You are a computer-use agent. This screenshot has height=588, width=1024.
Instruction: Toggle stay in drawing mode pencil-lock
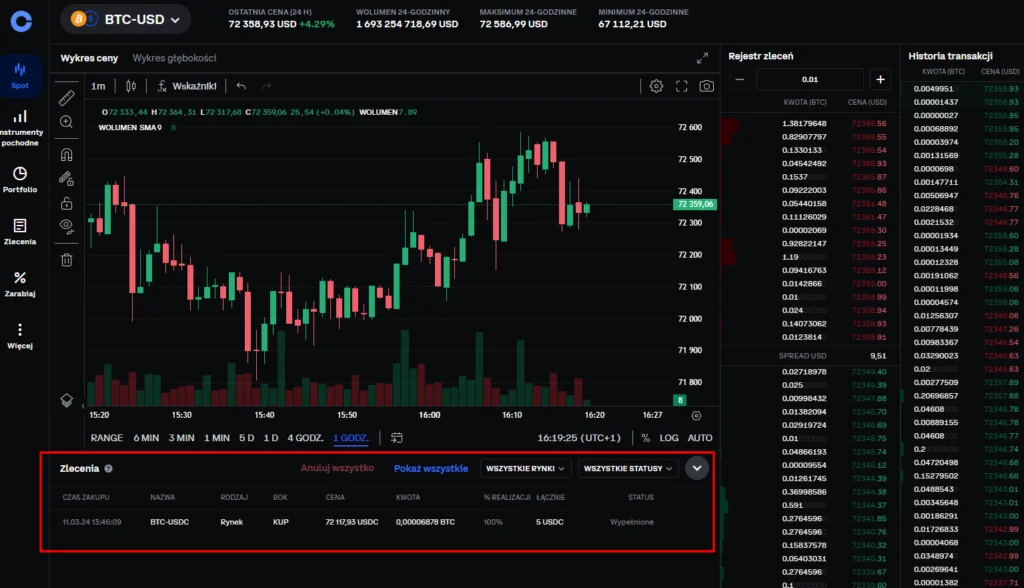click(x=67, y=178)
